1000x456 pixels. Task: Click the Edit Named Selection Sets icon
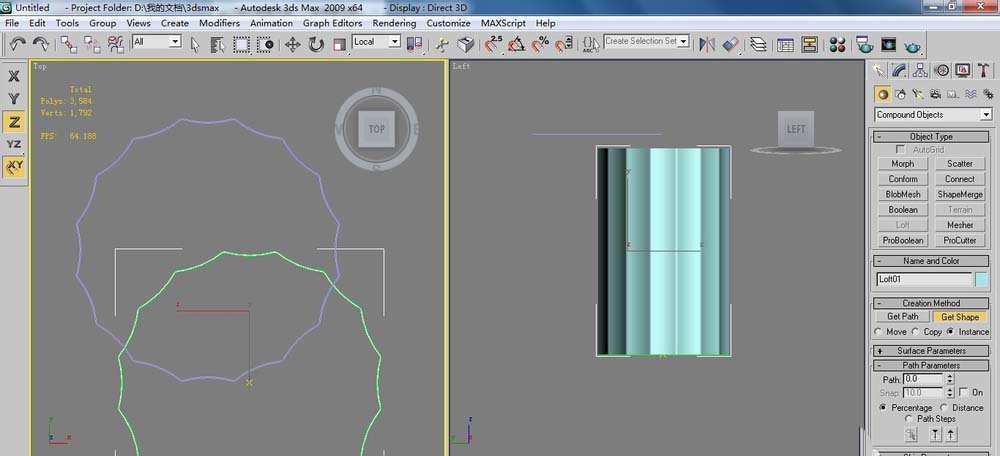click(591, 44)
